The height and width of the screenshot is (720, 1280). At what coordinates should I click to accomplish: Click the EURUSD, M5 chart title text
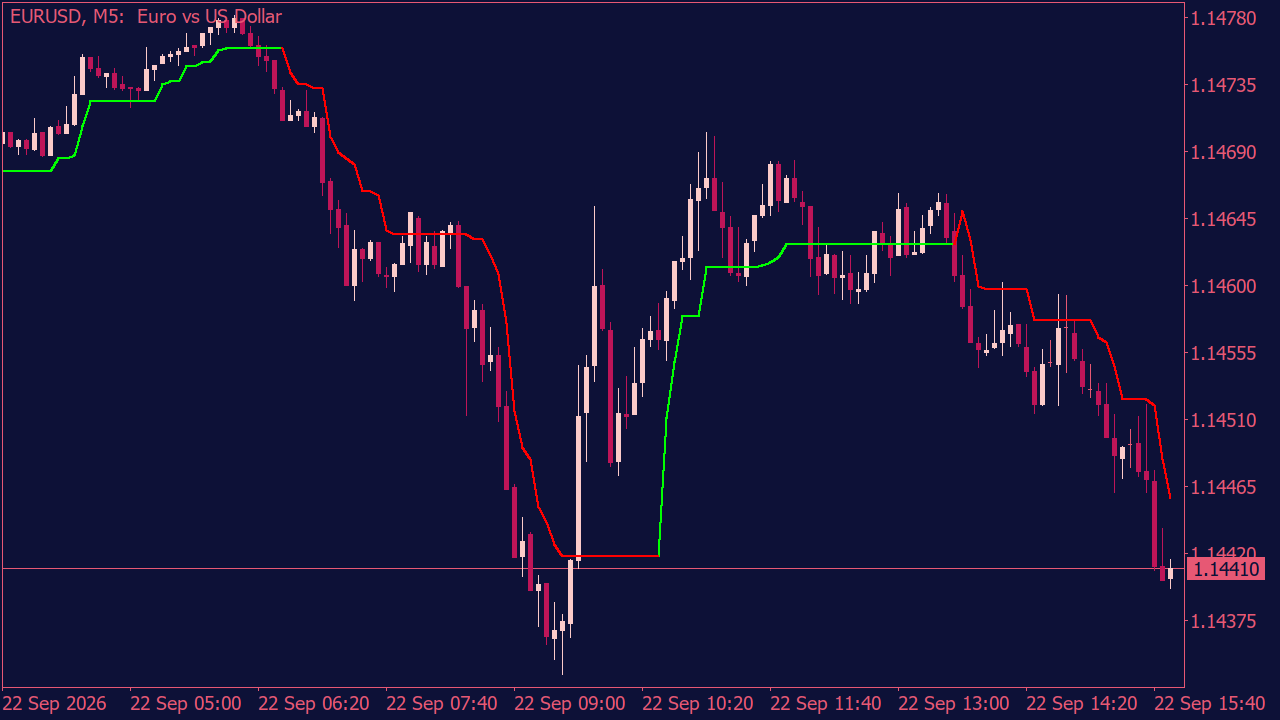pyautogui.click(x=145, y=17)
